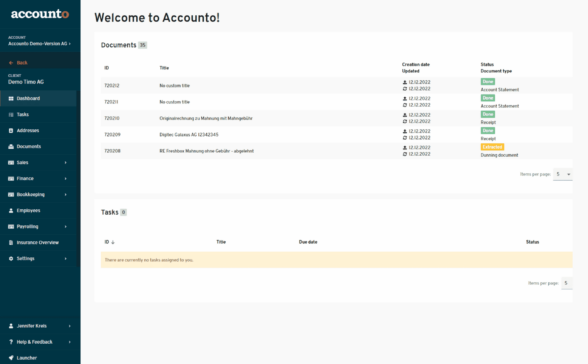Image resolution: width=588 pixels, height=364 pixels.
Task: Click the Employees person icon
Action: click(11, 211)
